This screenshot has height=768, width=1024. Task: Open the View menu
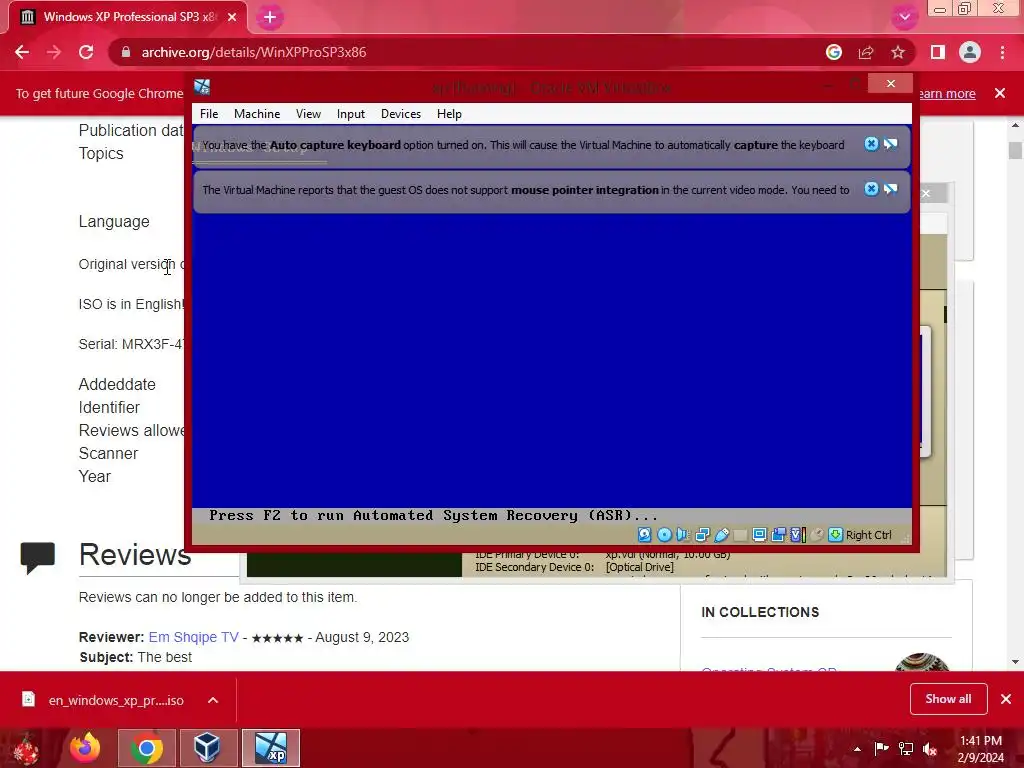click(x=308, y=114)
